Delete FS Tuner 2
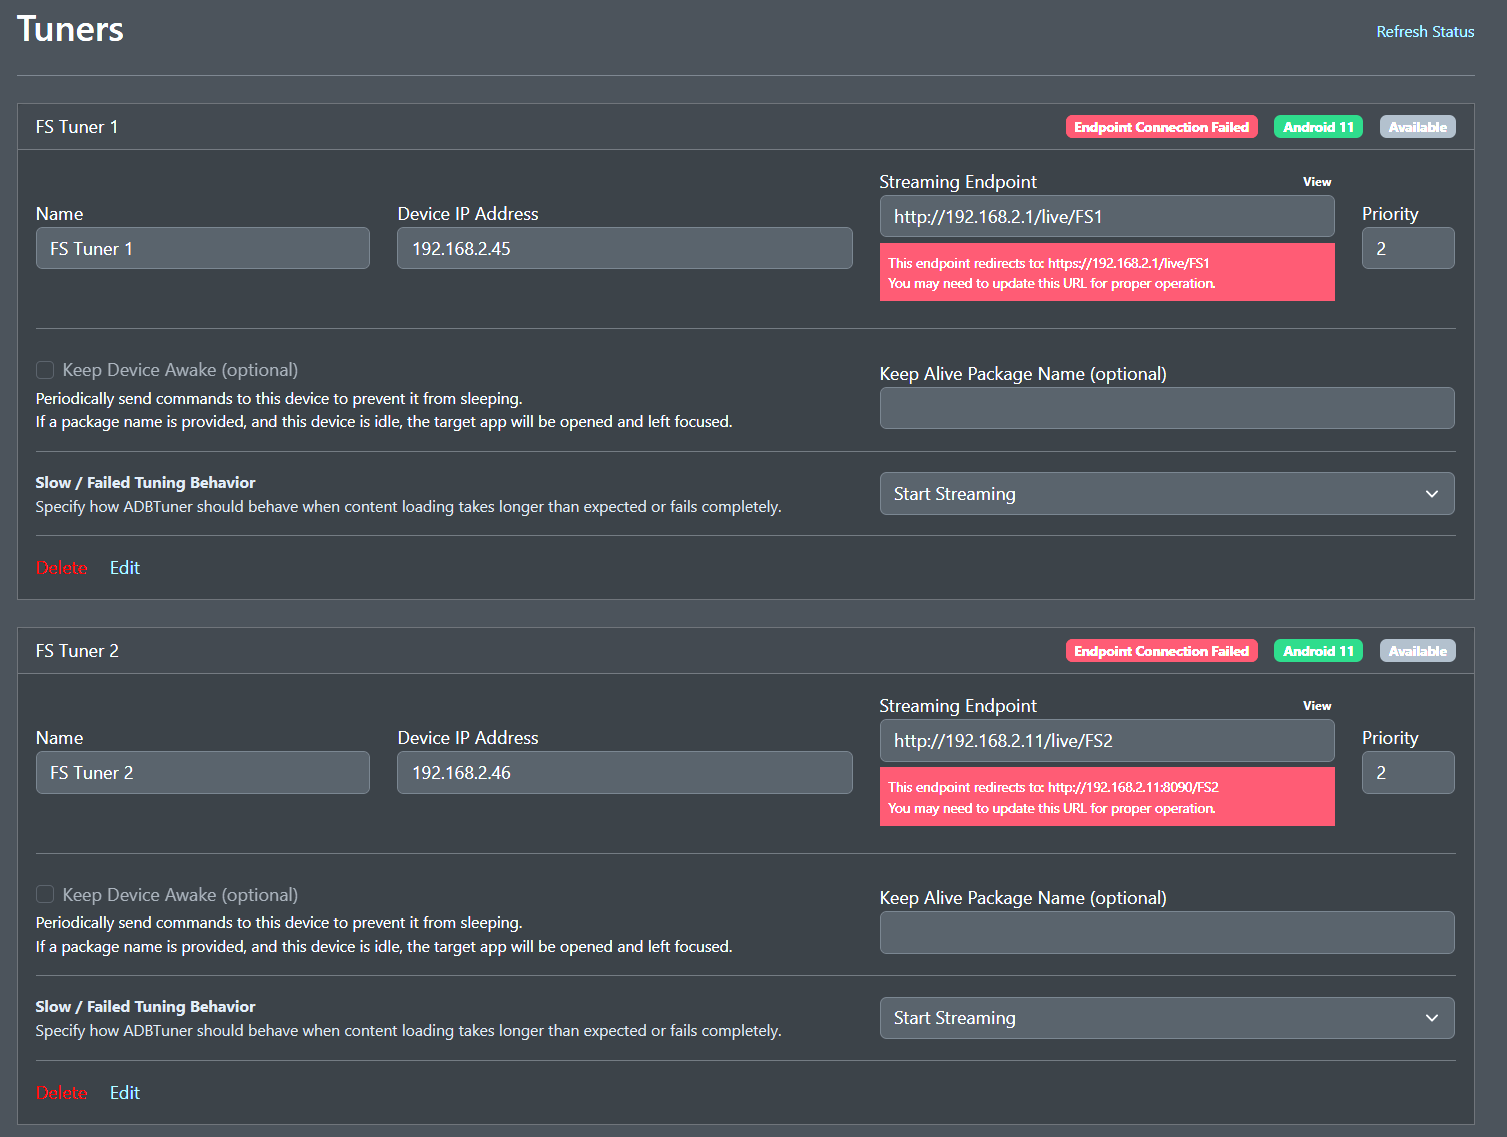1507x1137 pixels. coord(62,1093)
